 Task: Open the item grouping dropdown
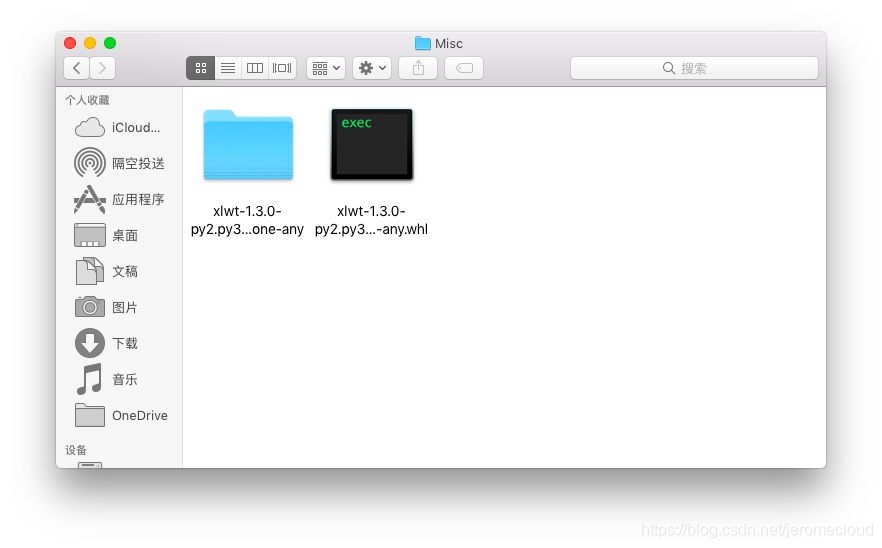[326, 68]
